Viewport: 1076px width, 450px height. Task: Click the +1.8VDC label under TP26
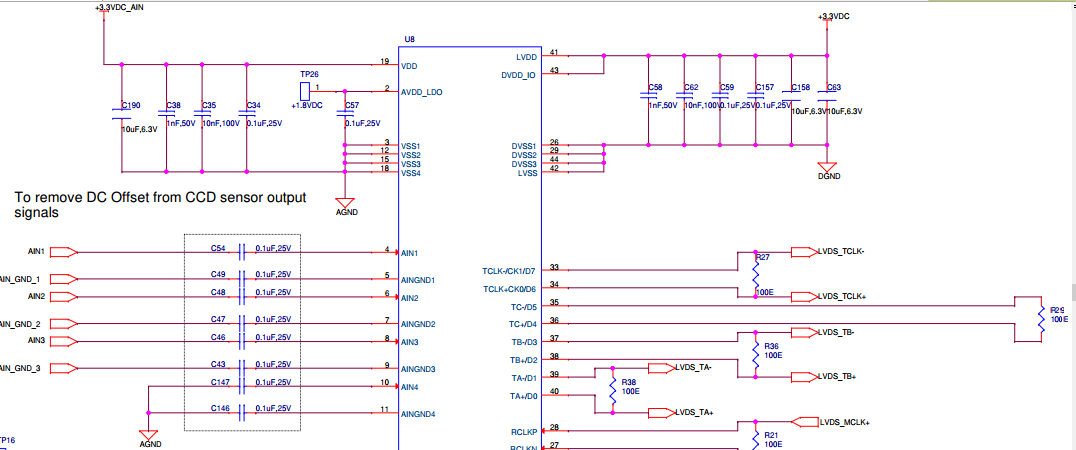306,106
